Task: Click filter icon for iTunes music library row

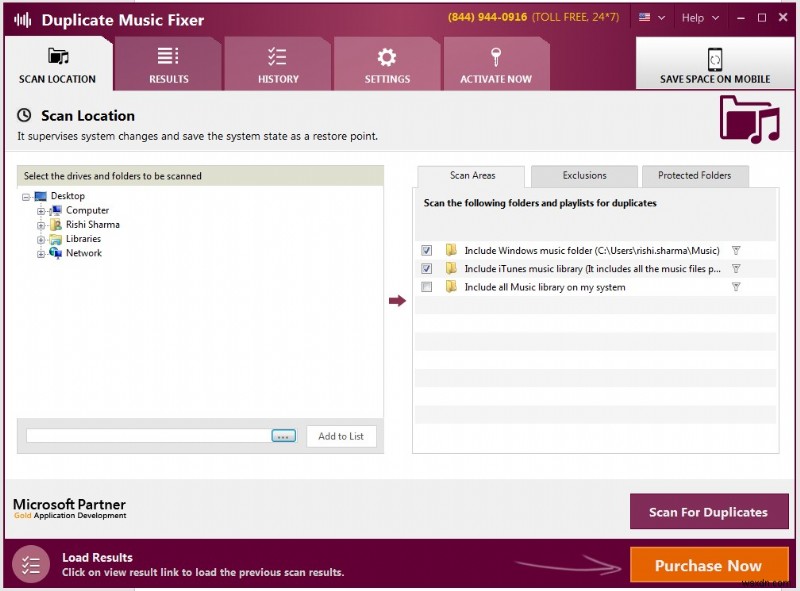Action: [x=736, y=269]
